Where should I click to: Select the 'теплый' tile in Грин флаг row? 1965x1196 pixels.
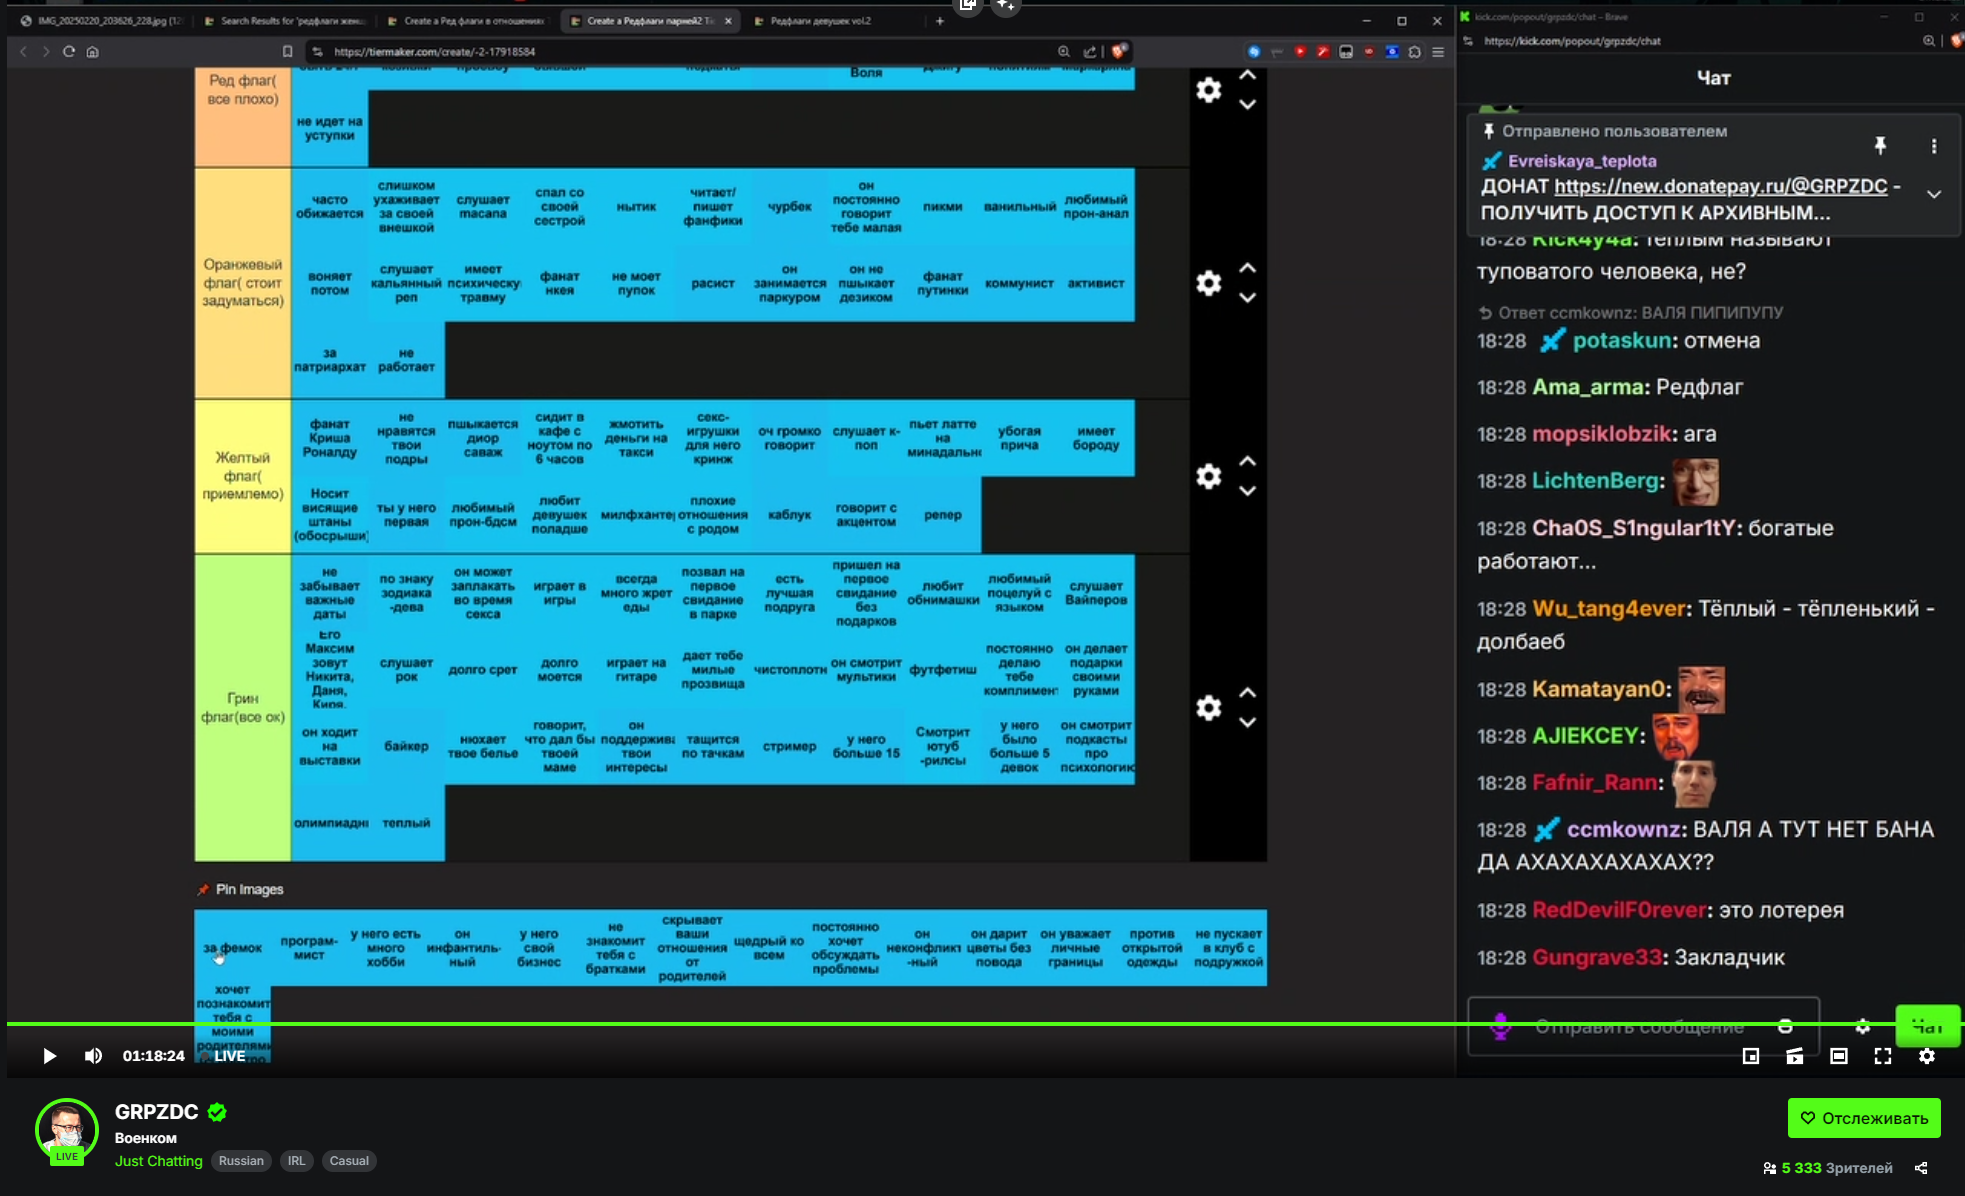click(x=406, y=823)
